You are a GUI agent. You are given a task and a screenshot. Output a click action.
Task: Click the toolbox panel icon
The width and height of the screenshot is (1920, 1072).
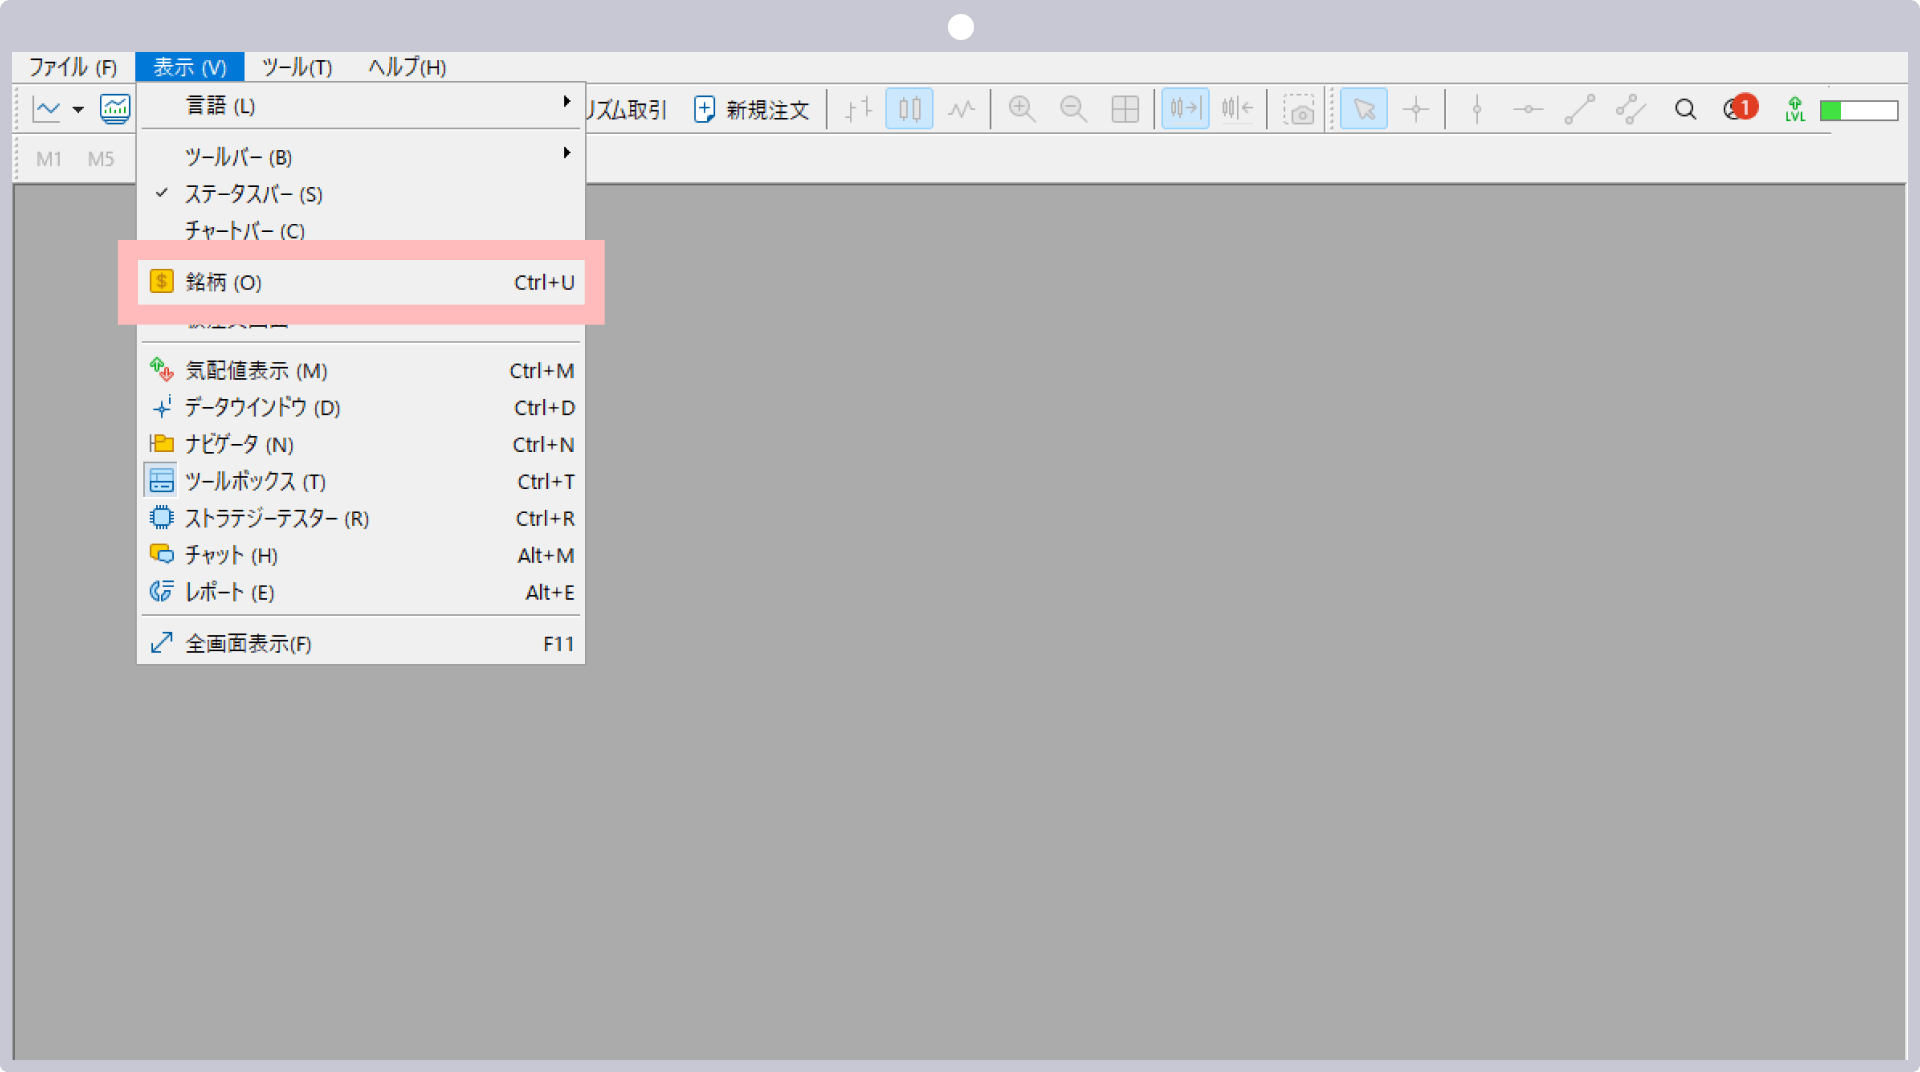click(161, 481)
